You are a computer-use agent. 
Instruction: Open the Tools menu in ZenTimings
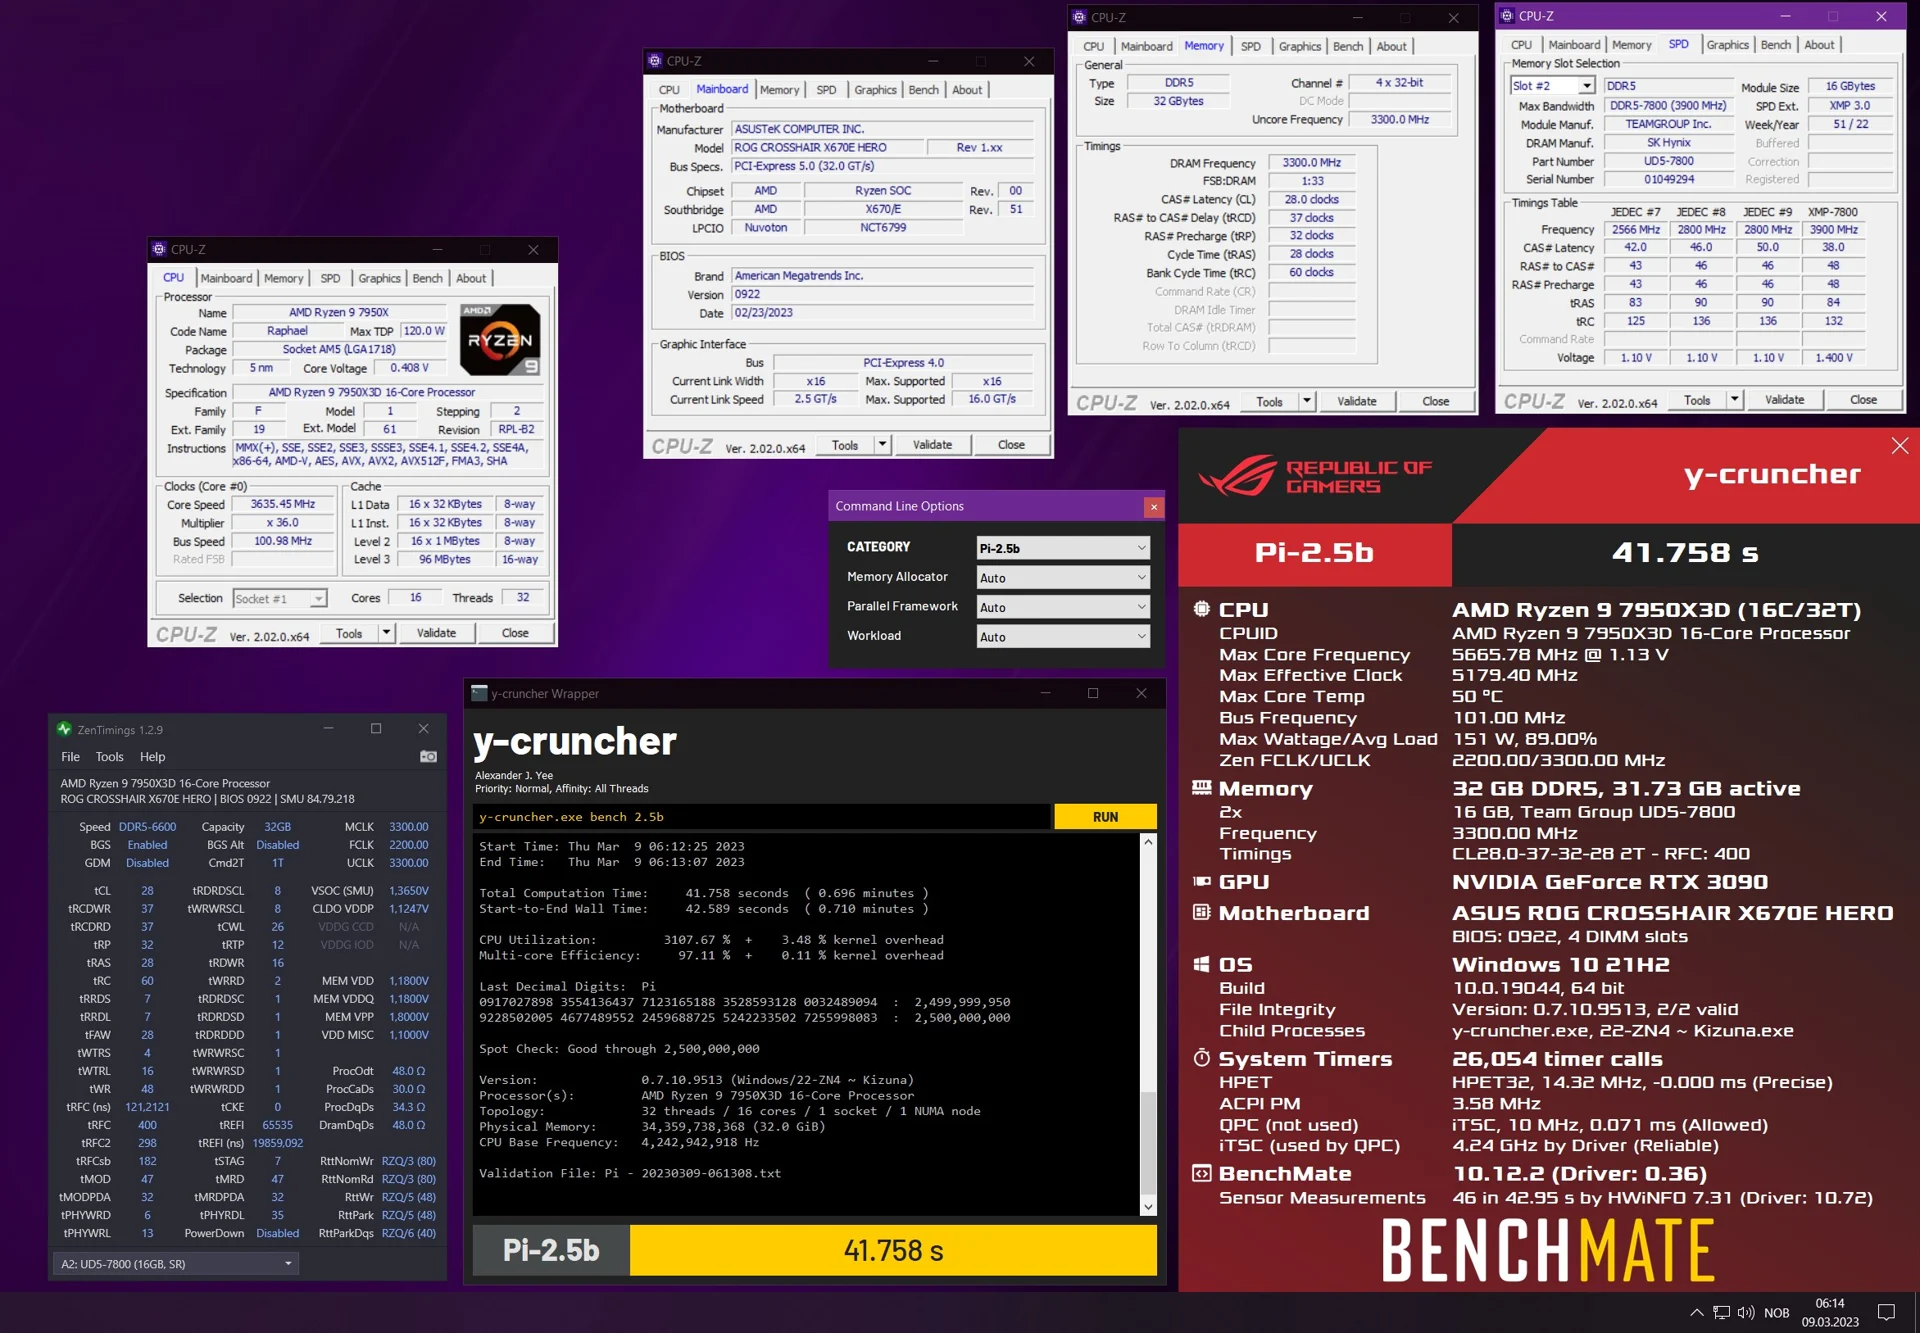(x=109, y=757)
